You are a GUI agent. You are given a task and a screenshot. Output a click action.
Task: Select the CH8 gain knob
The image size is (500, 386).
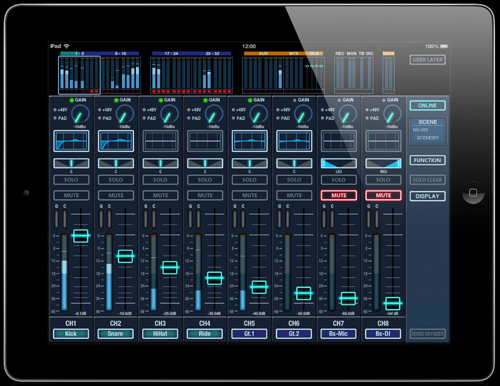click(392, 114)
